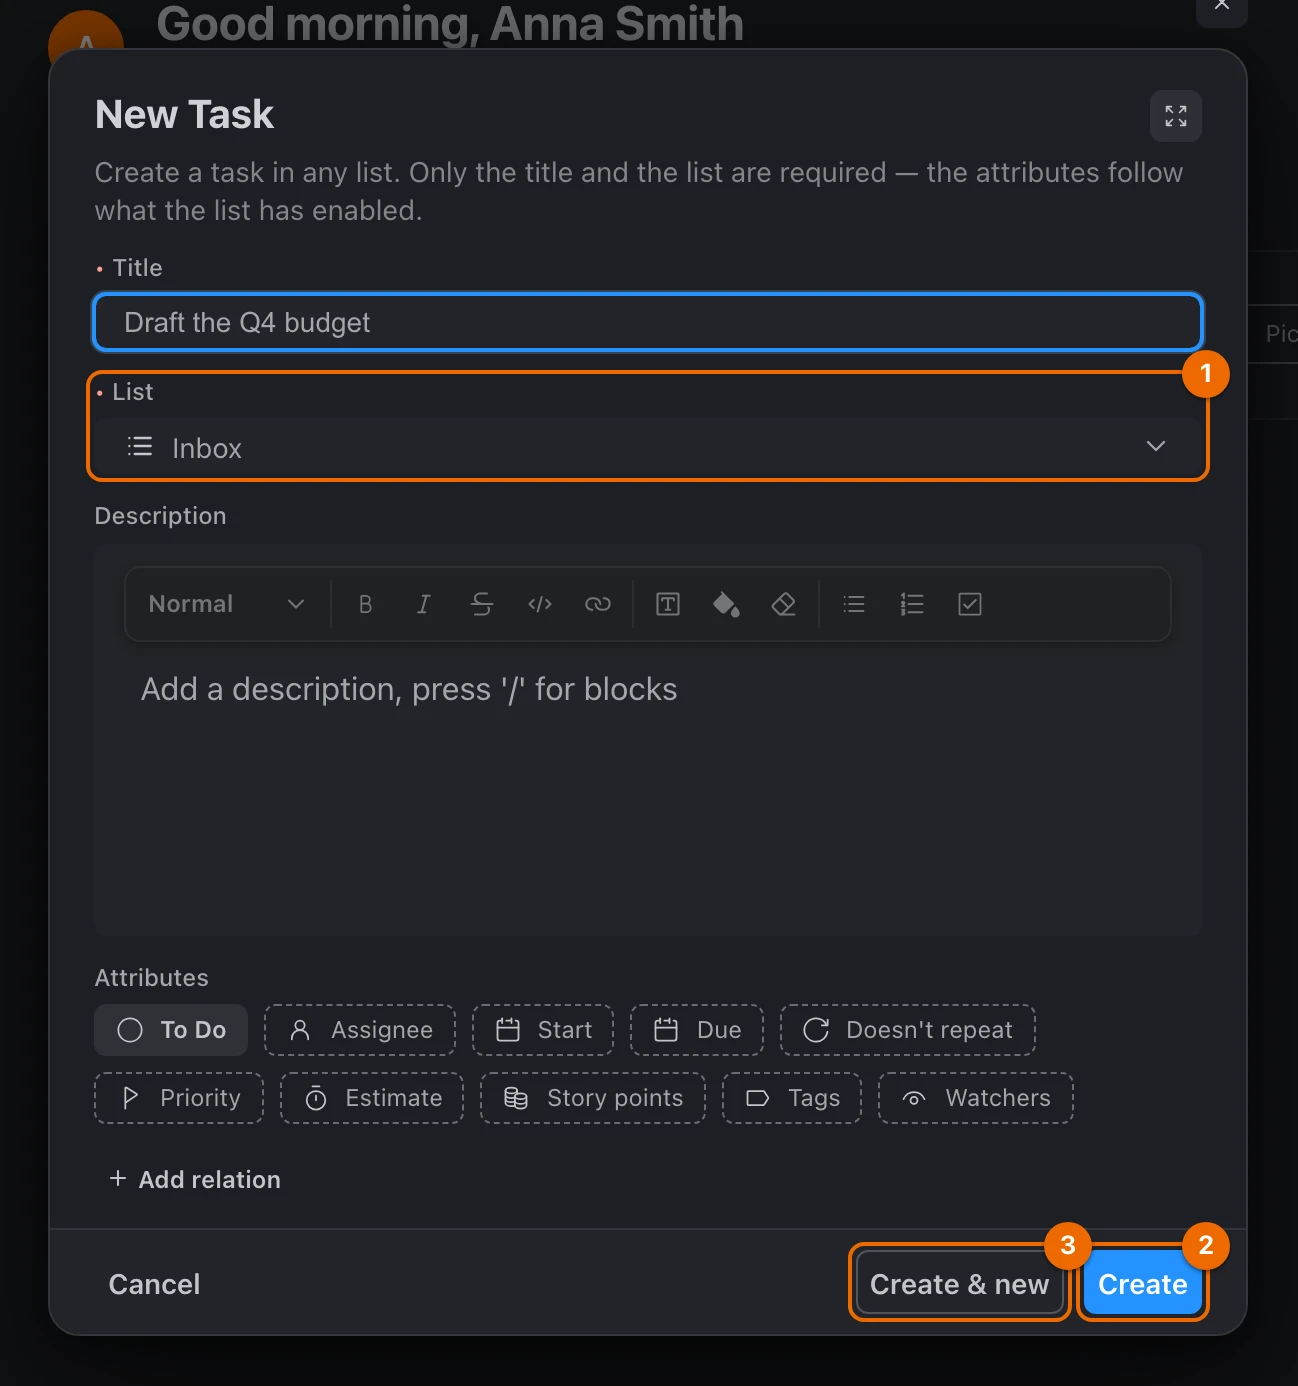Change the To Do status attribute
The width and height of the screenshot is (1298, 1386).
tap(171, 1030)
